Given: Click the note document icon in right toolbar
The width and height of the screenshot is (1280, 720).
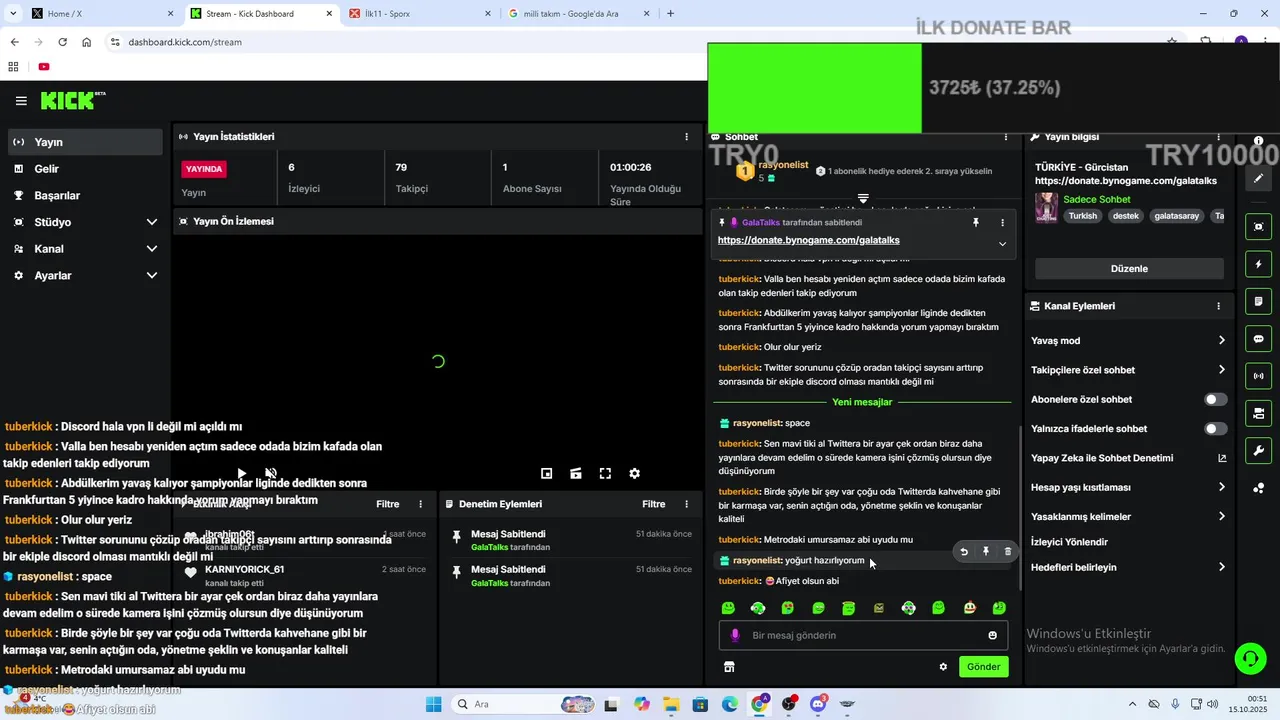Looking at the screenshot, I should 1259,302.
